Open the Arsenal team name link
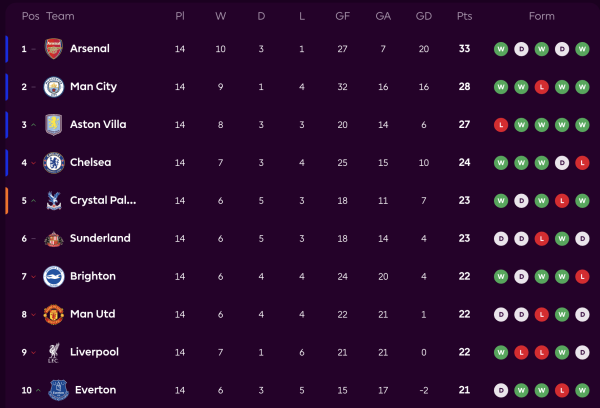This screenshot has width=600, height=408. (90, 48)
